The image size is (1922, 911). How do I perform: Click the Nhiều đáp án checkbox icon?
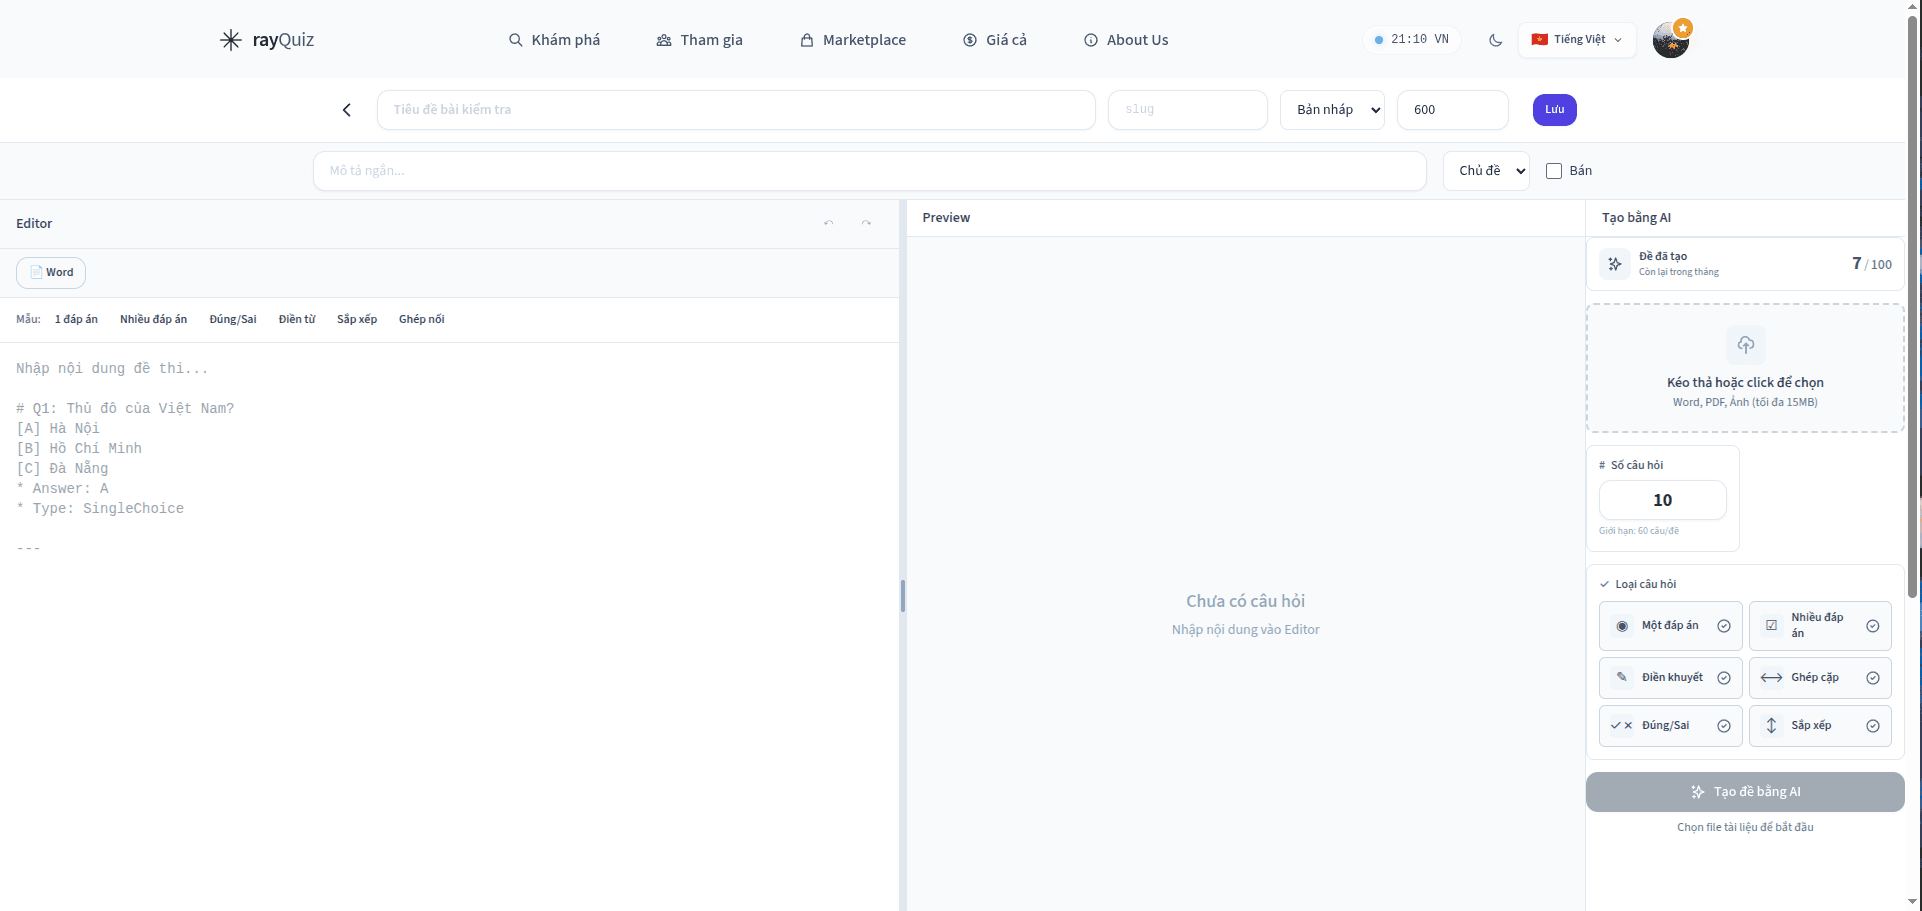pyautogui.click(x=1771, y=626)
